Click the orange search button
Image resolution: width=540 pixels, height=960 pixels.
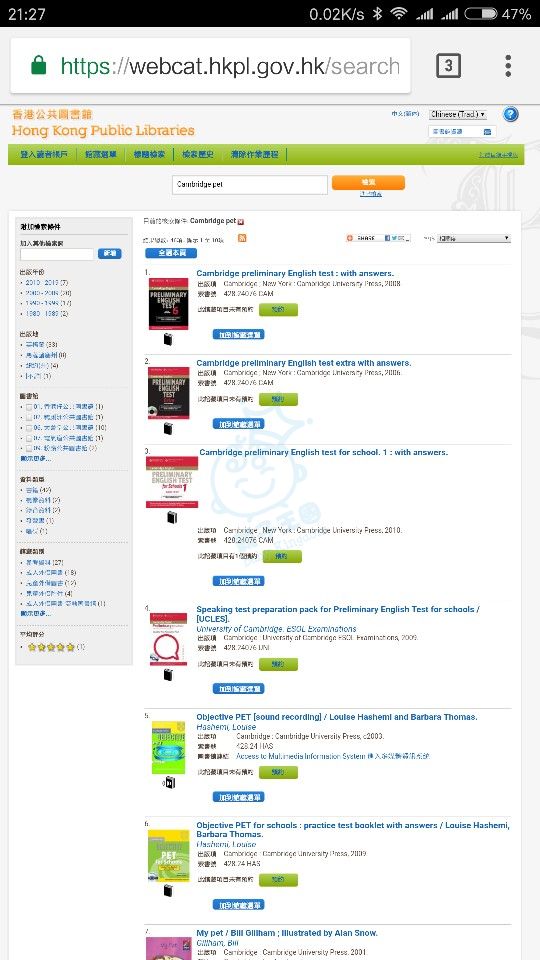pos(368,182)
